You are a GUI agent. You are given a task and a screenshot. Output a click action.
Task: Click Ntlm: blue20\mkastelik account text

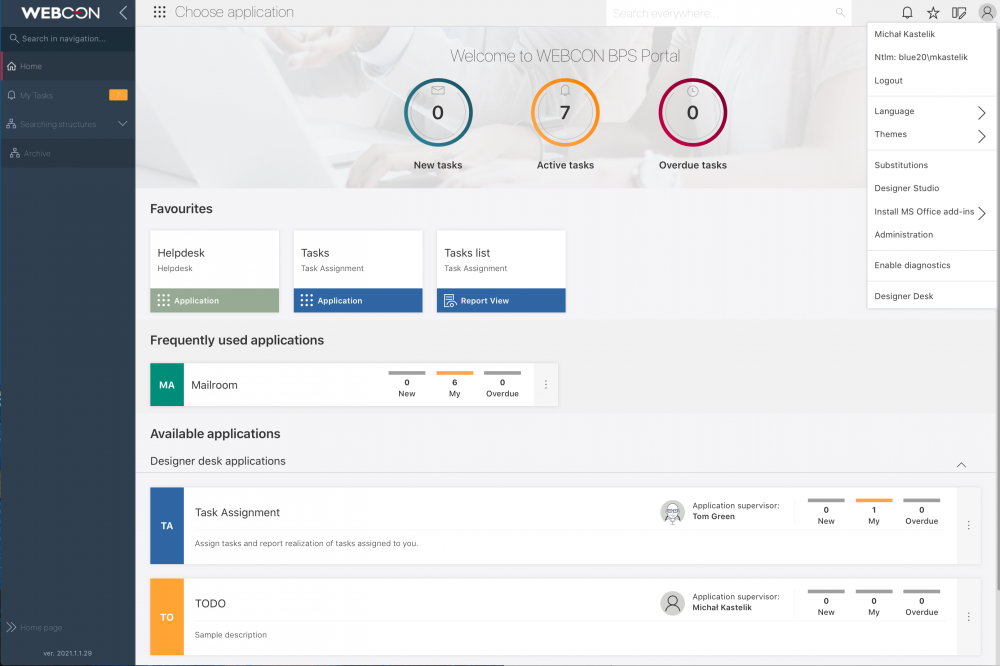pos(921,57)
